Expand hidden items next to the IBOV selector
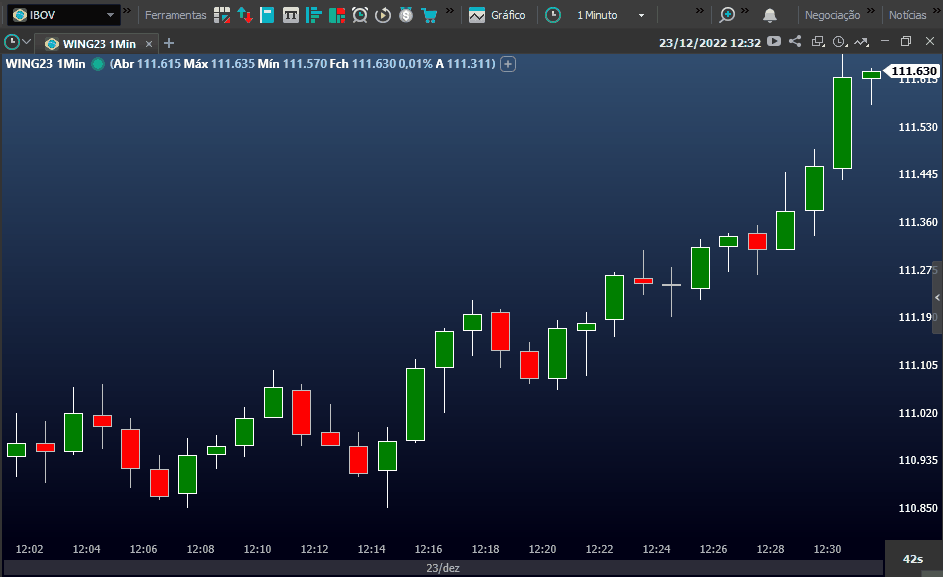Image resolution: width=943 pixels, height=577 pixels. pyautogui.click(x=127, y=11)
